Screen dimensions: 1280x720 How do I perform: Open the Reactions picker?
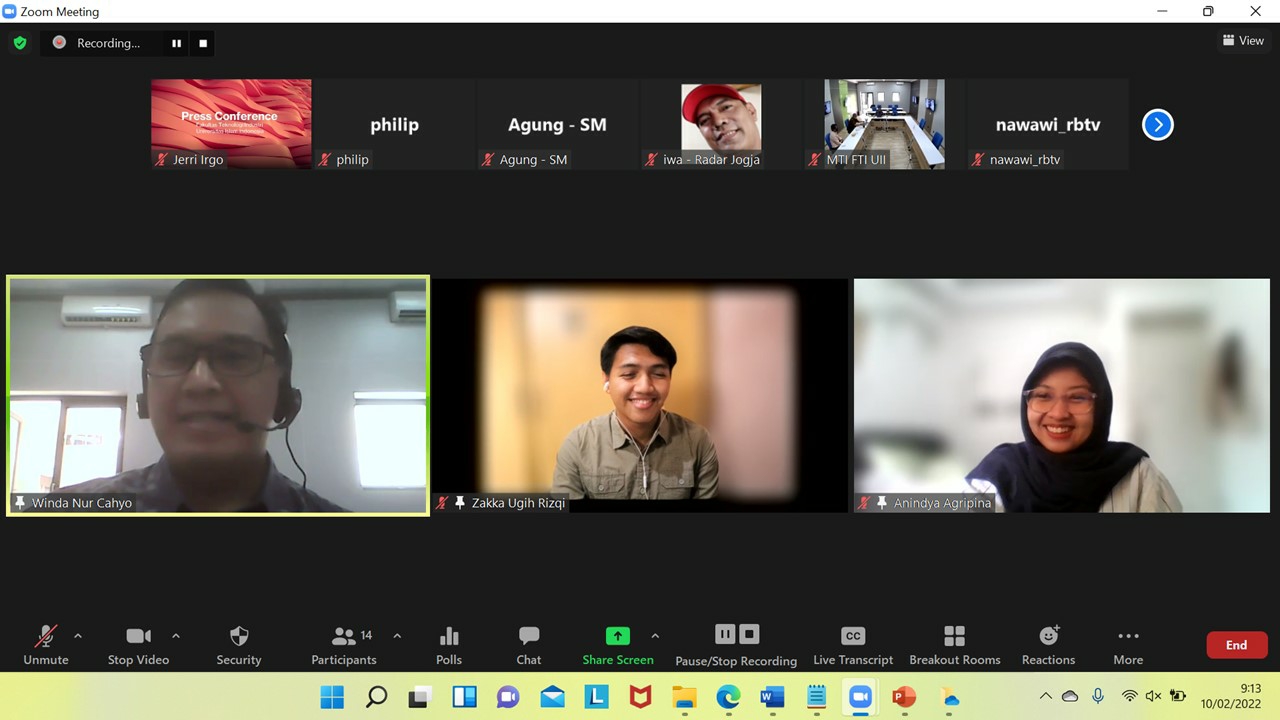click(1048, 644)
